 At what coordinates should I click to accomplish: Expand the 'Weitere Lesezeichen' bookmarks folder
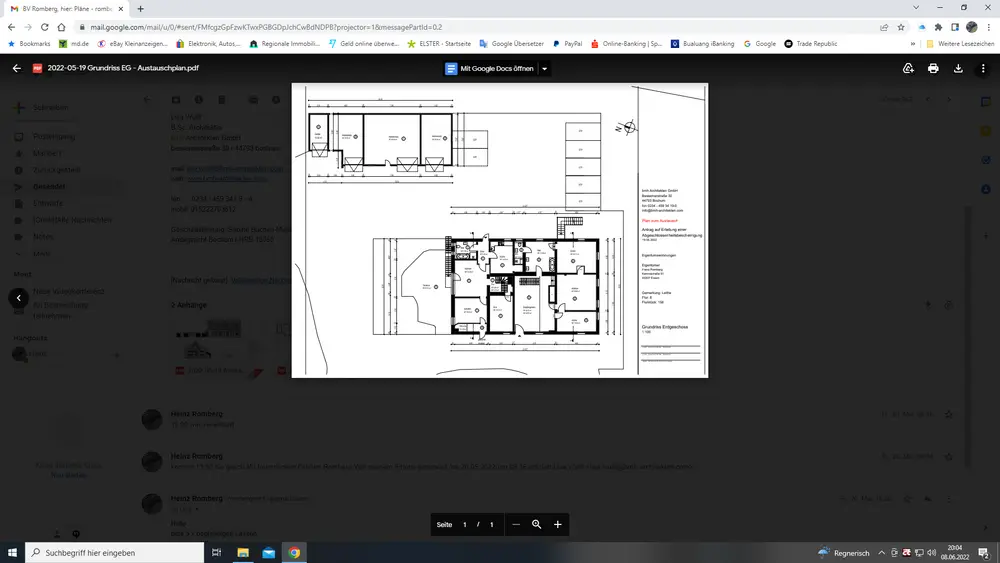tap(958, 44)
